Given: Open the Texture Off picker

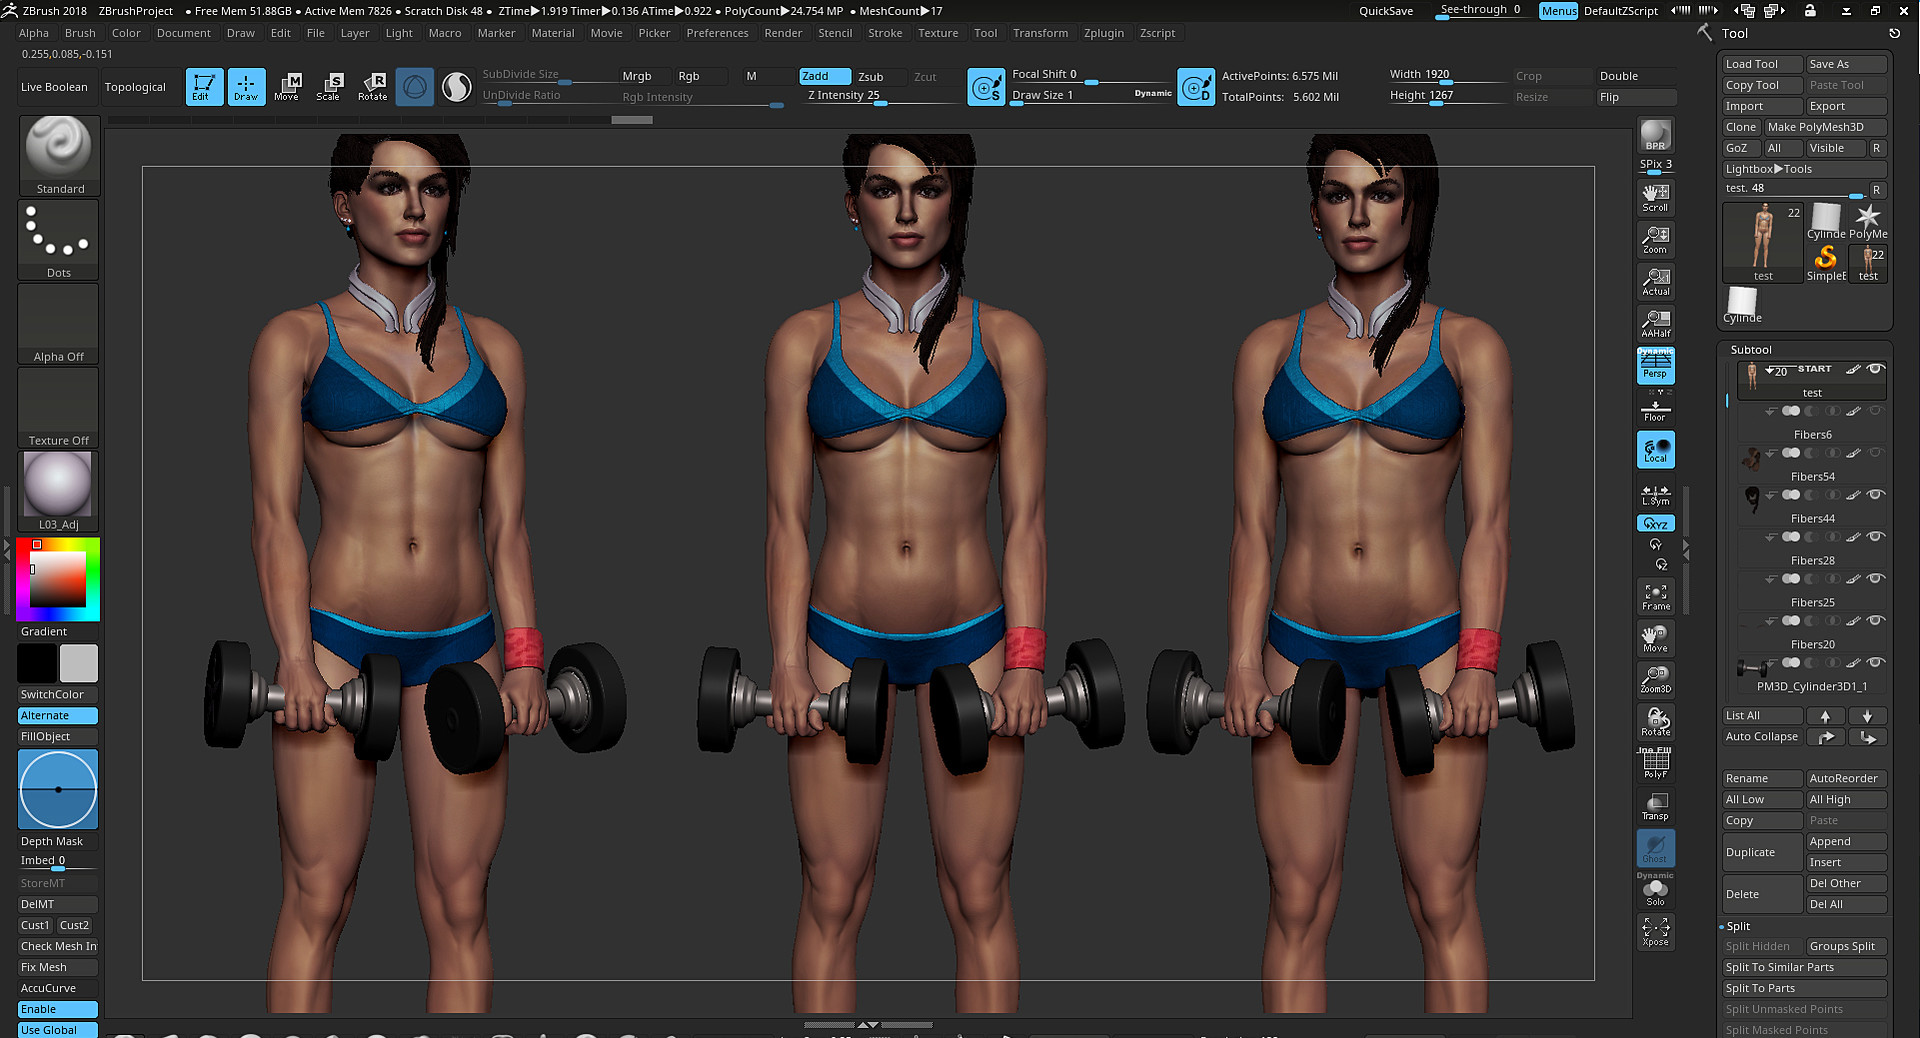Looking at the screenshot, I should [59, 408].
